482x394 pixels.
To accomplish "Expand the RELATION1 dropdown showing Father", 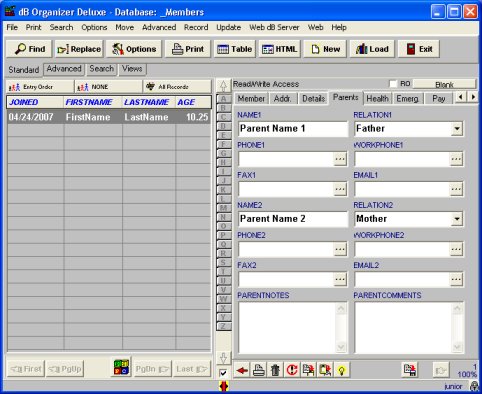I will click(457, 129).
